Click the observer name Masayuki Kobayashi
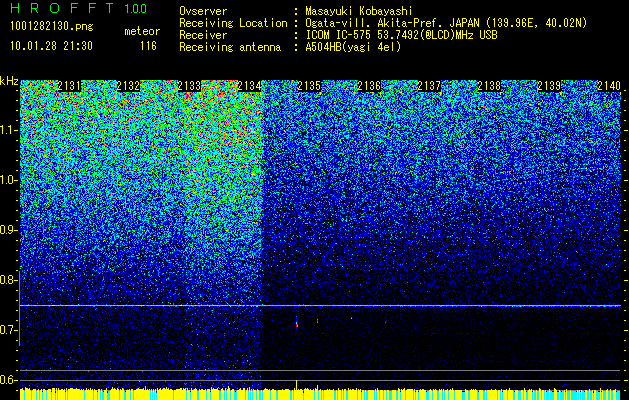The image size is (629, 400). [x=359, y=11]
